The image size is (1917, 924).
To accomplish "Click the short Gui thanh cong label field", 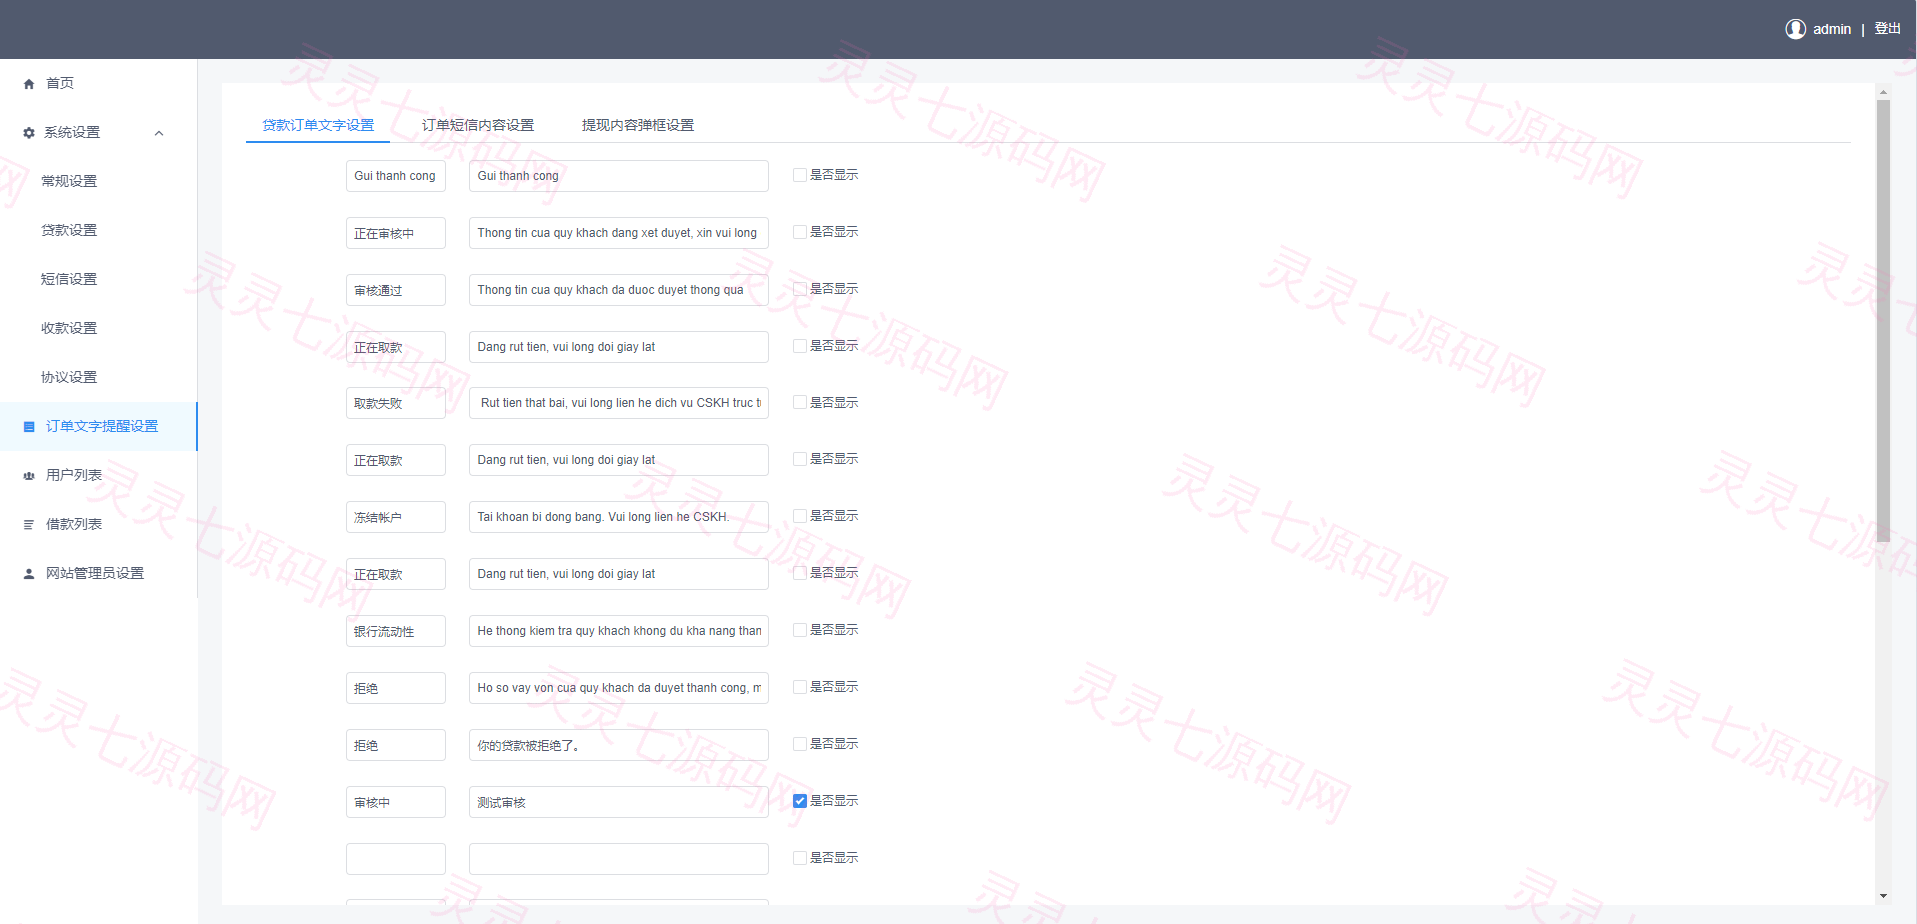I will [x=396, y=176].
